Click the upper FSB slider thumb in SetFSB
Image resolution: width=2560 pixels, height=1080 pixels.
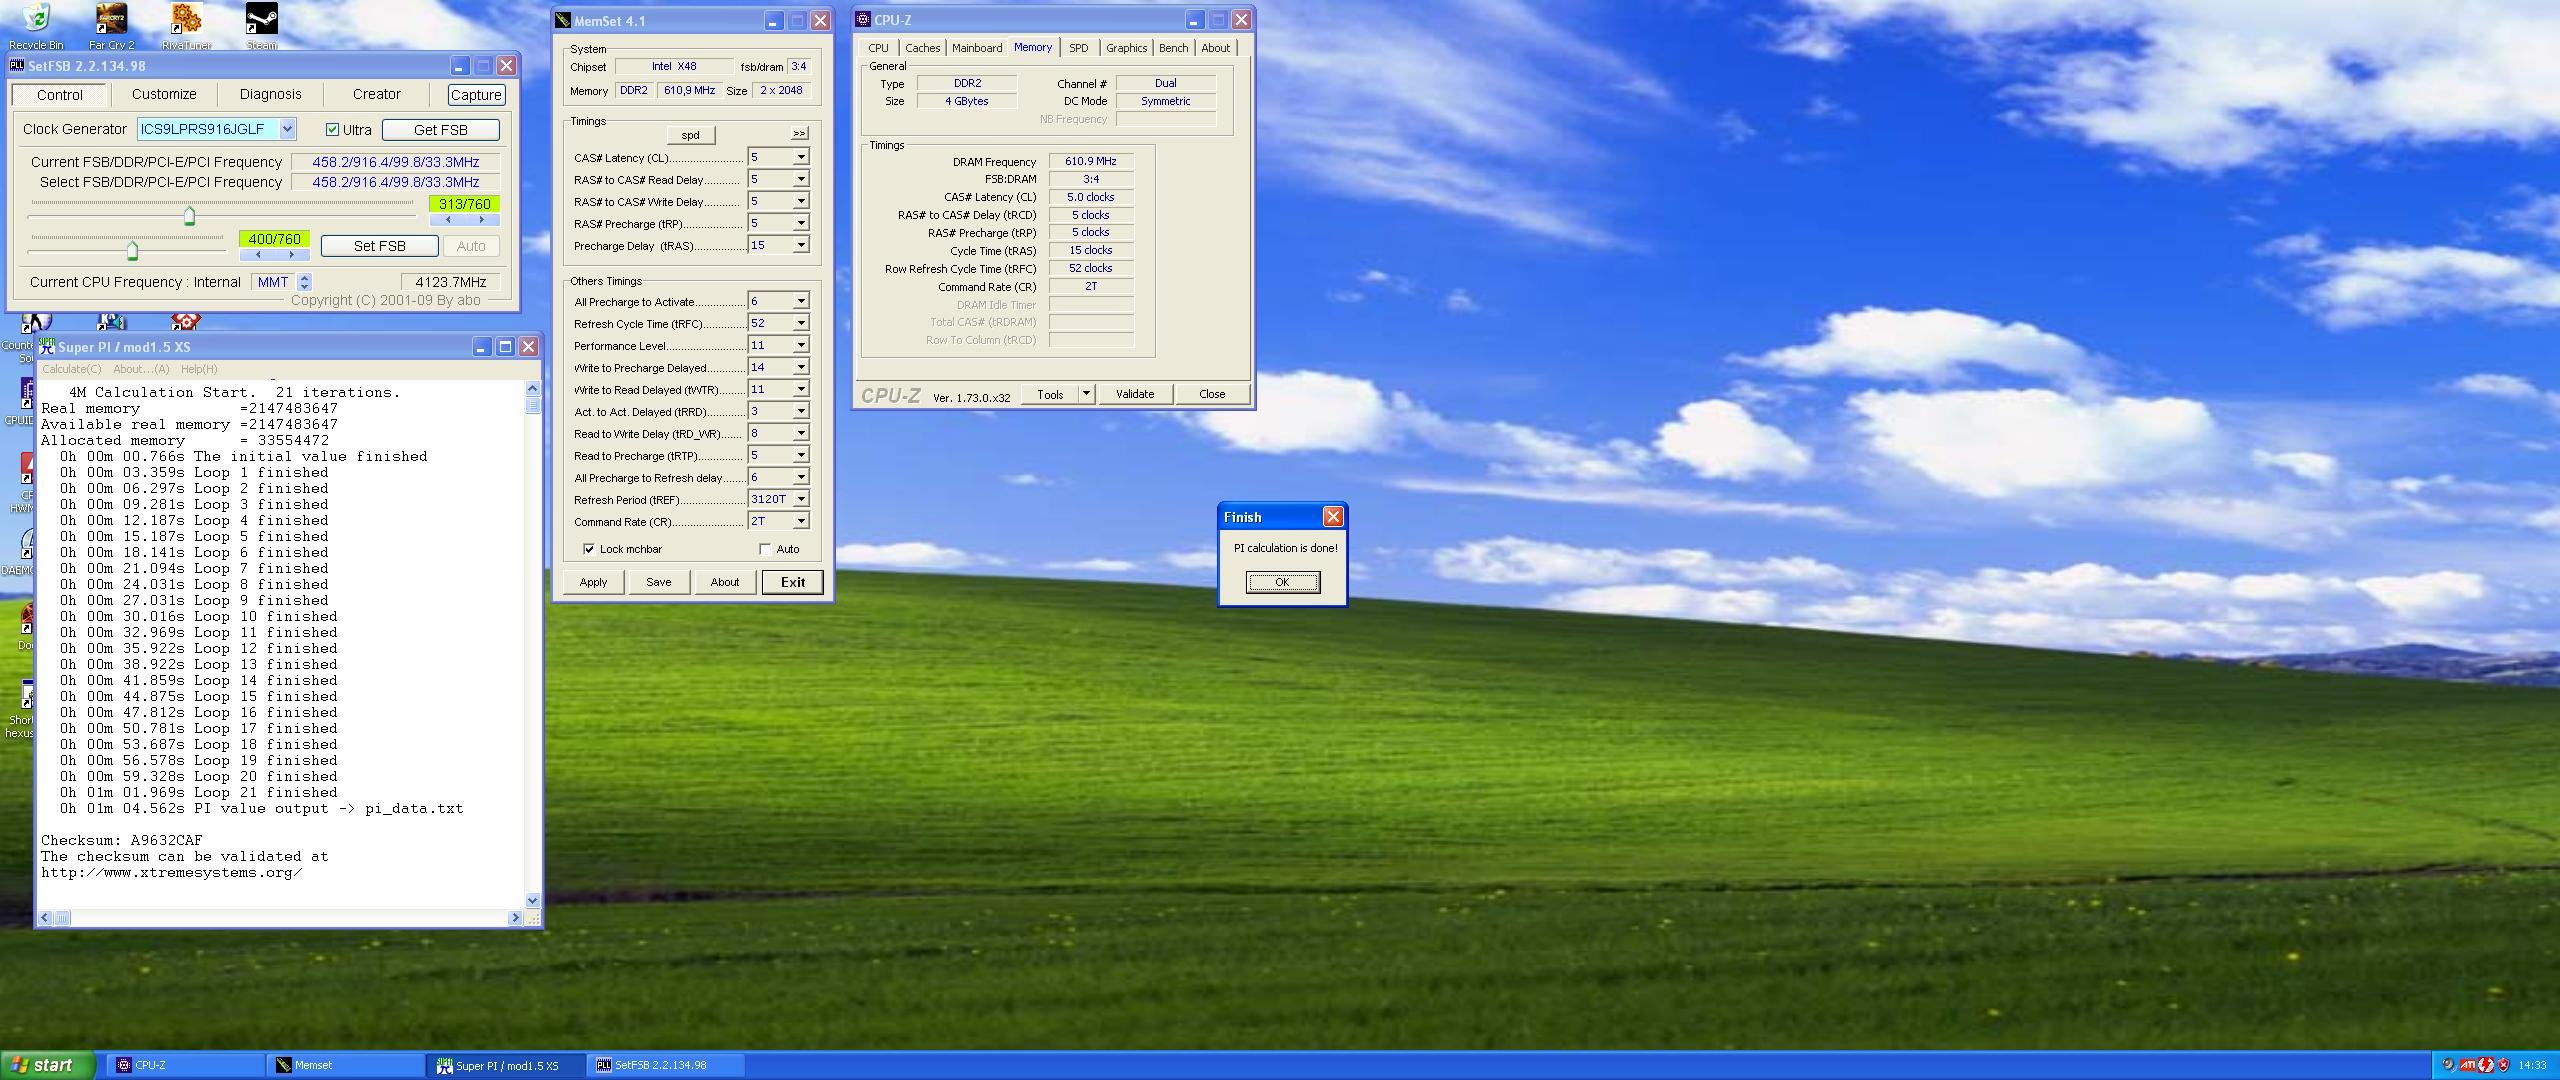click(x=189, y=216)
